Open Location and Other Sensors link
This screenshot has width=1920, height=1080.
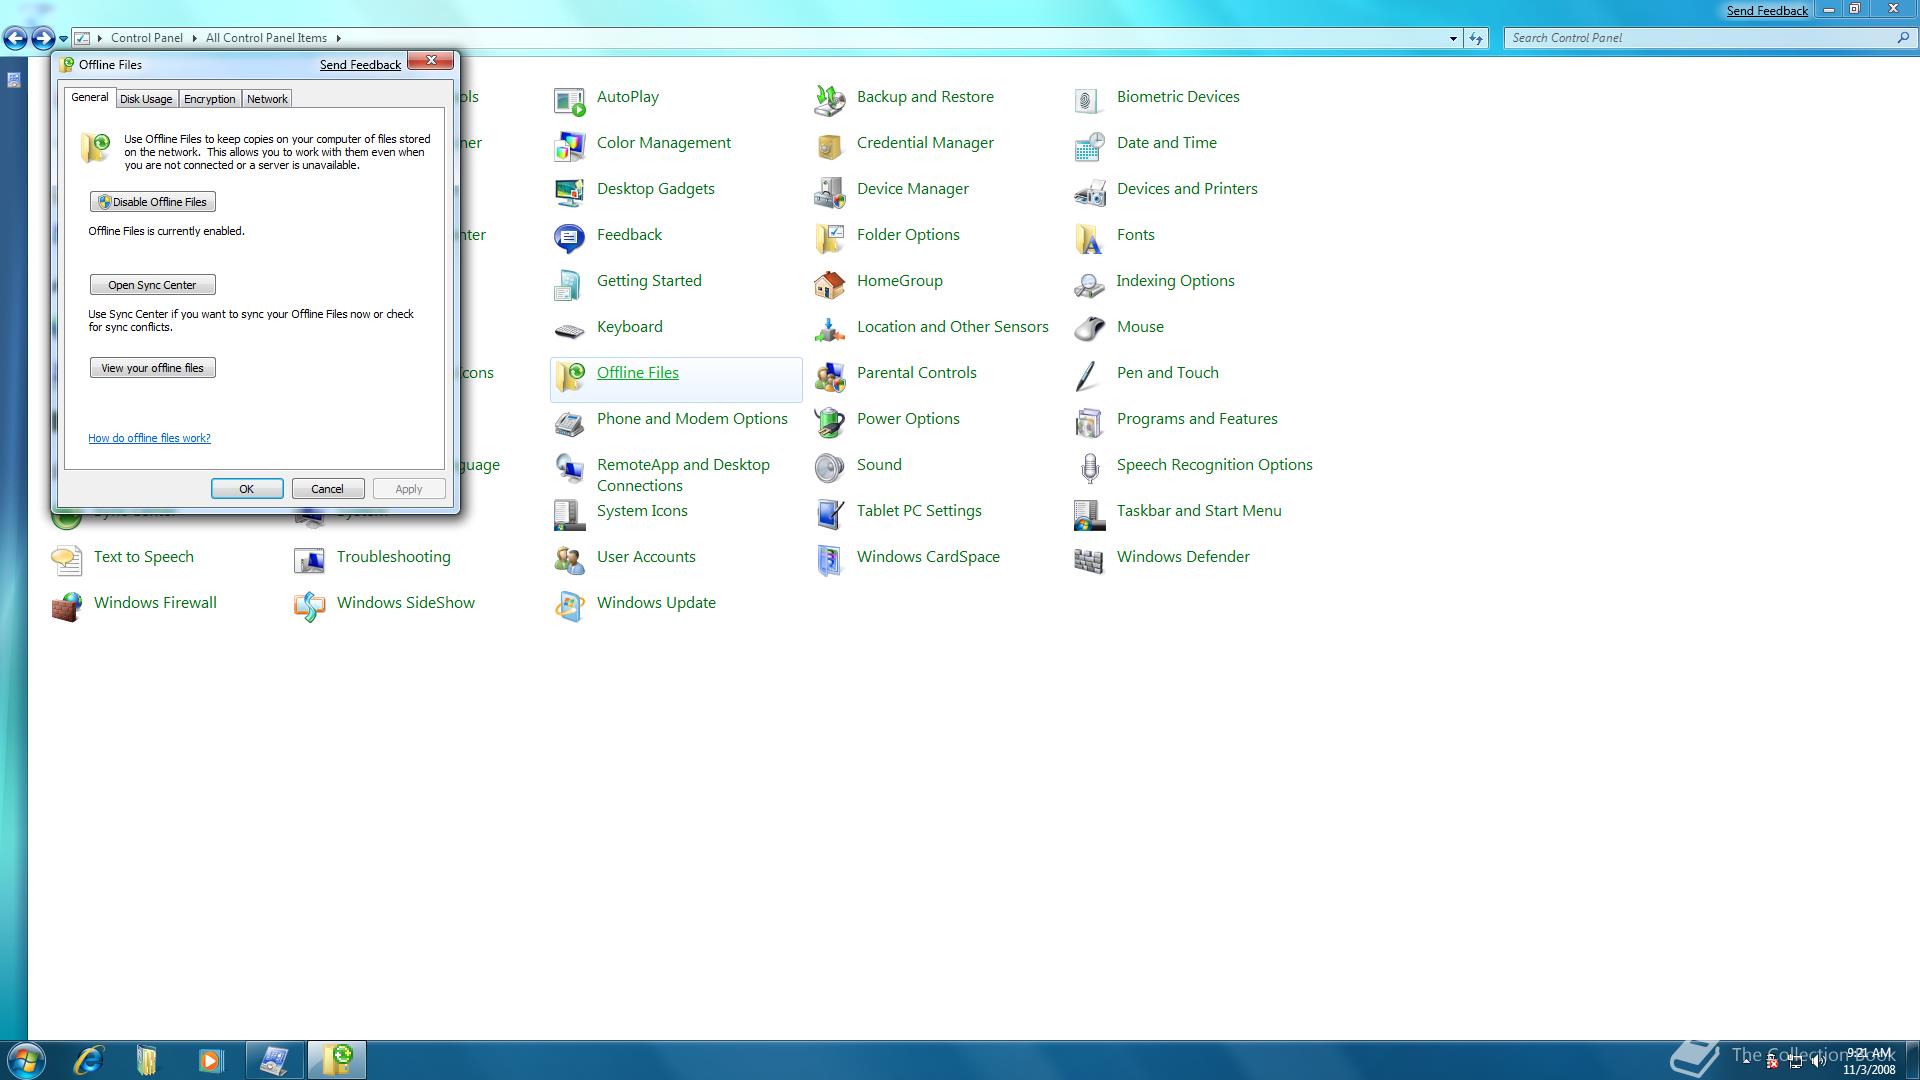(x=953, y=327)
